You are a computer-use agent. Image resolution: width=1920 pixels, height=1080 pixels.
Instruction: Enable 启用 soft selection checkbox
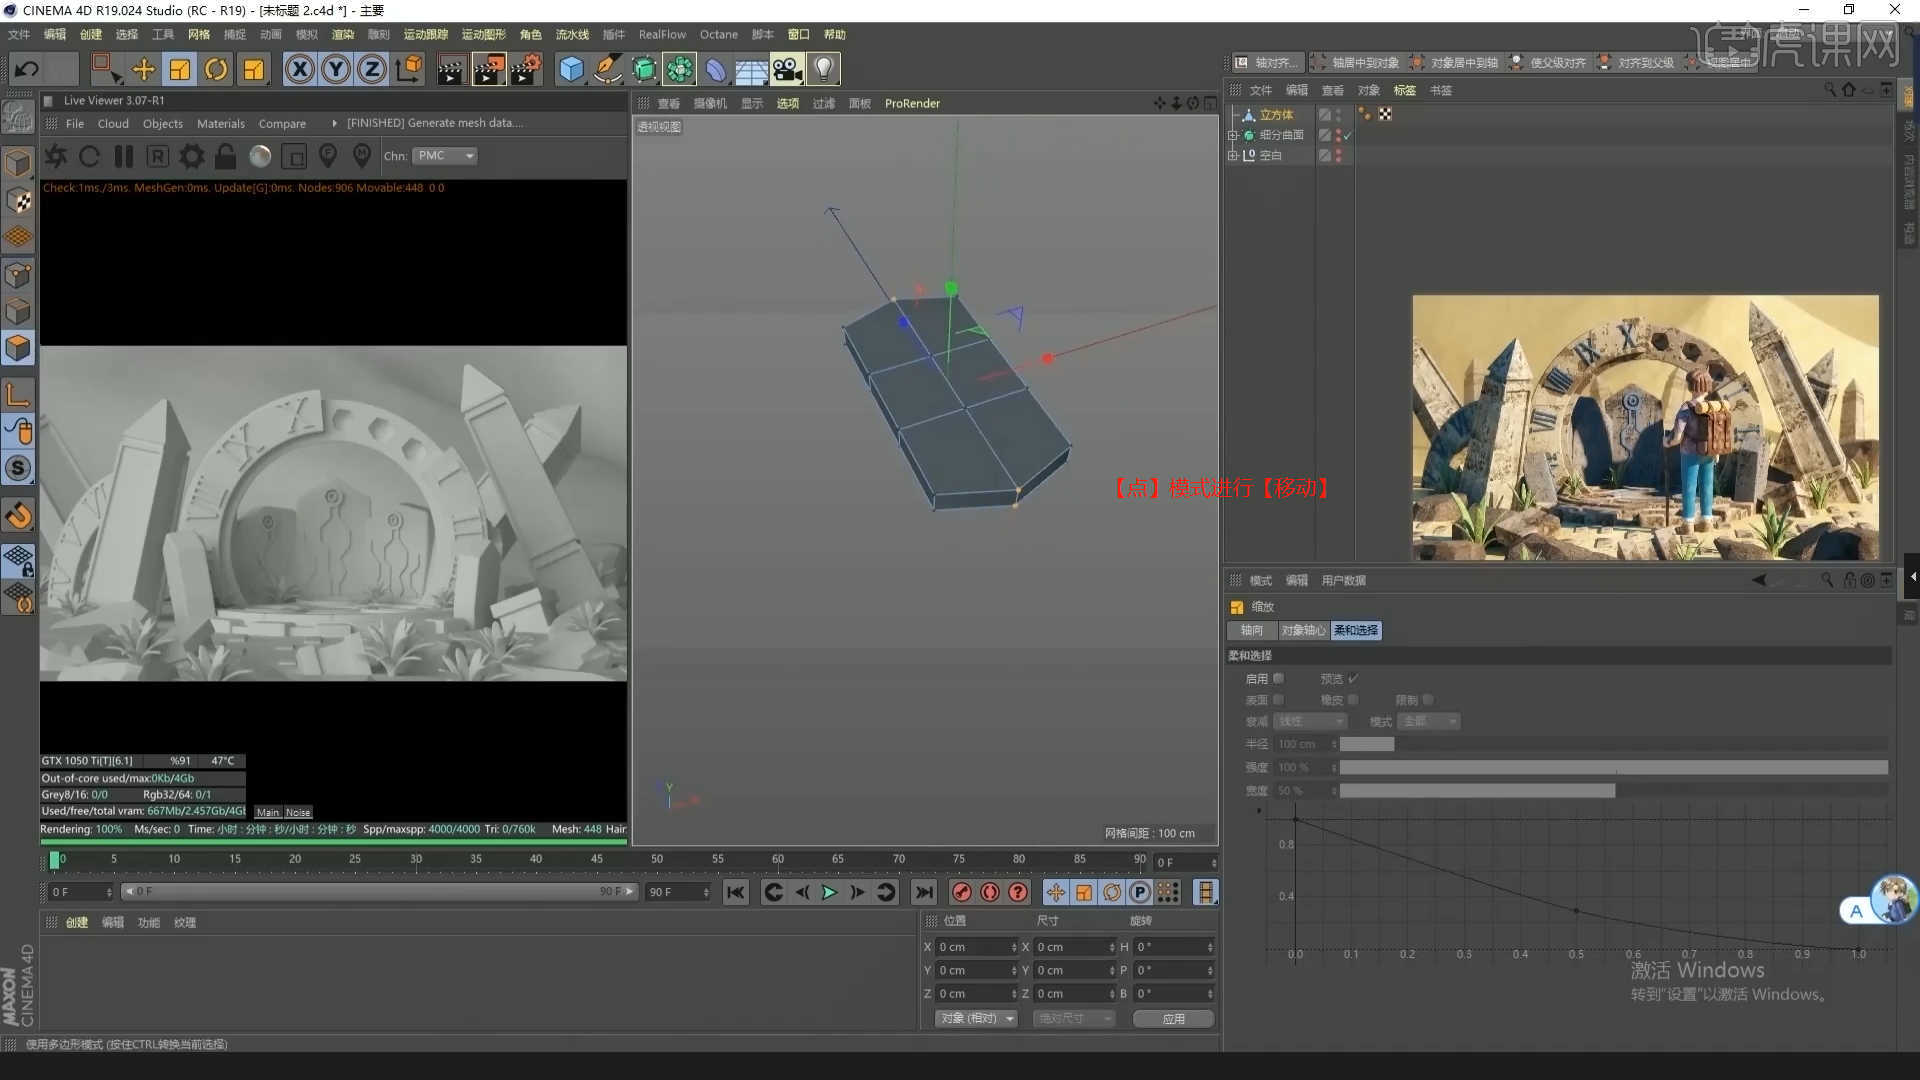(x=1278, y=678)
